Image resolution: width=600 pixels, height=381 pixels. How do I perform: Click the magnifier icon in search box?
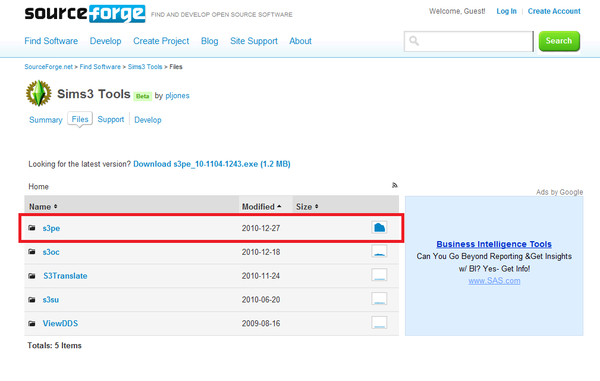pyautogui.click(x=414, y=41)
